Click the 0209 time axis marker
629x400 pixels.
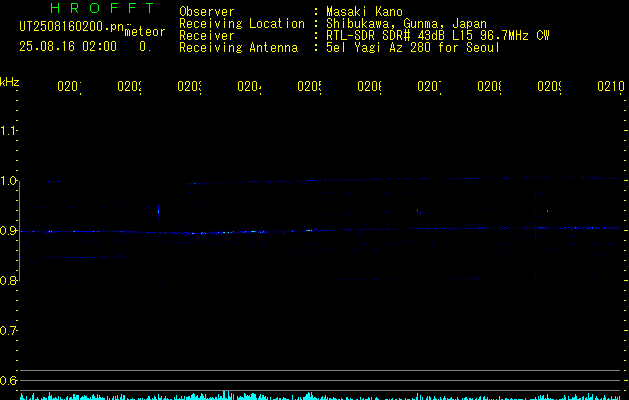[549, 87]
